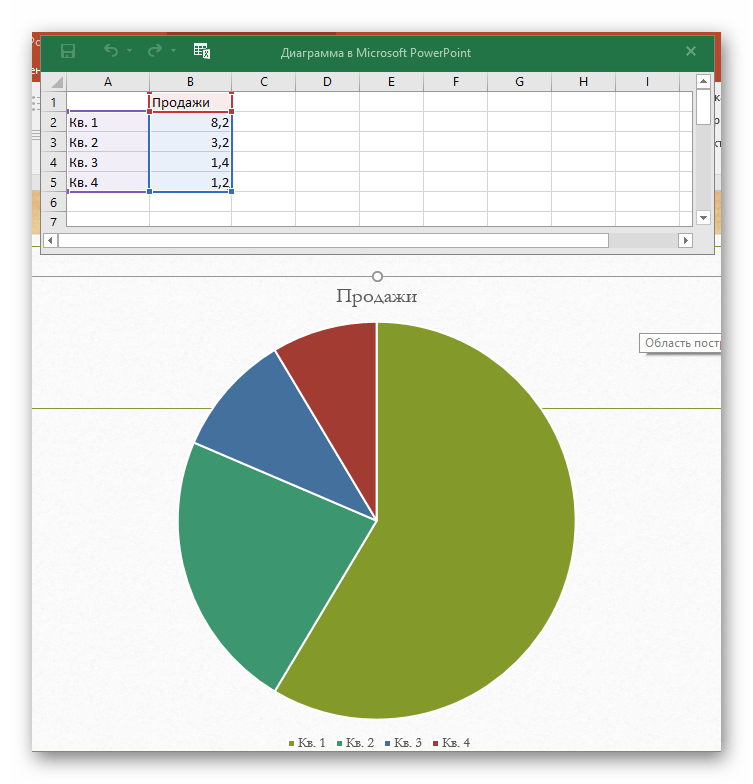Select row 4 header
This screenshot has width=753, height=784.
(x=54, y=162)
